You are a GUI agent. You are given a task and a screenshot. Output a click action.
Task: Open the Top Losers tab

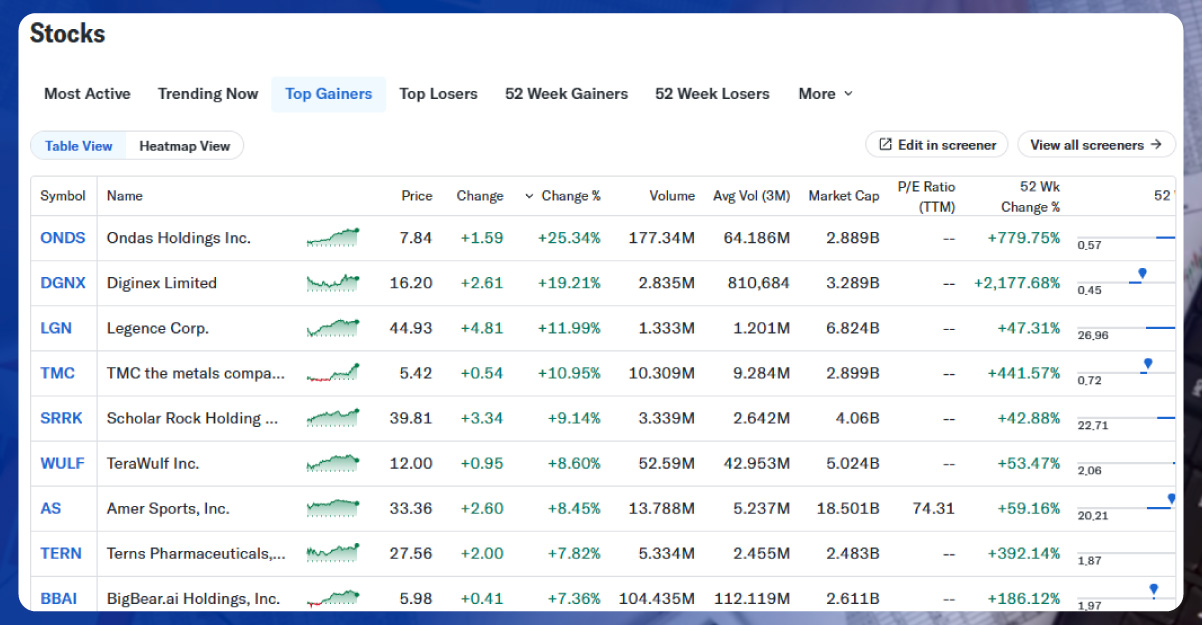coord(438,94)
